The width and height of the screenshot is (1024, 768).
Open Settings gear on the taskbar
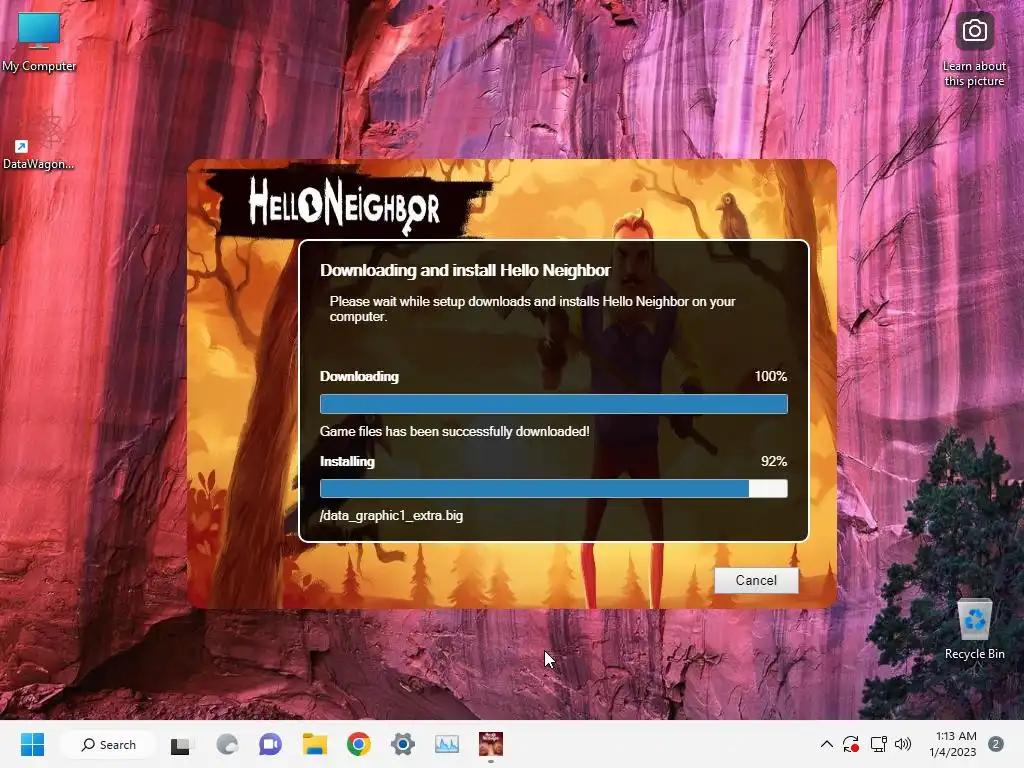tap(402, 744)
